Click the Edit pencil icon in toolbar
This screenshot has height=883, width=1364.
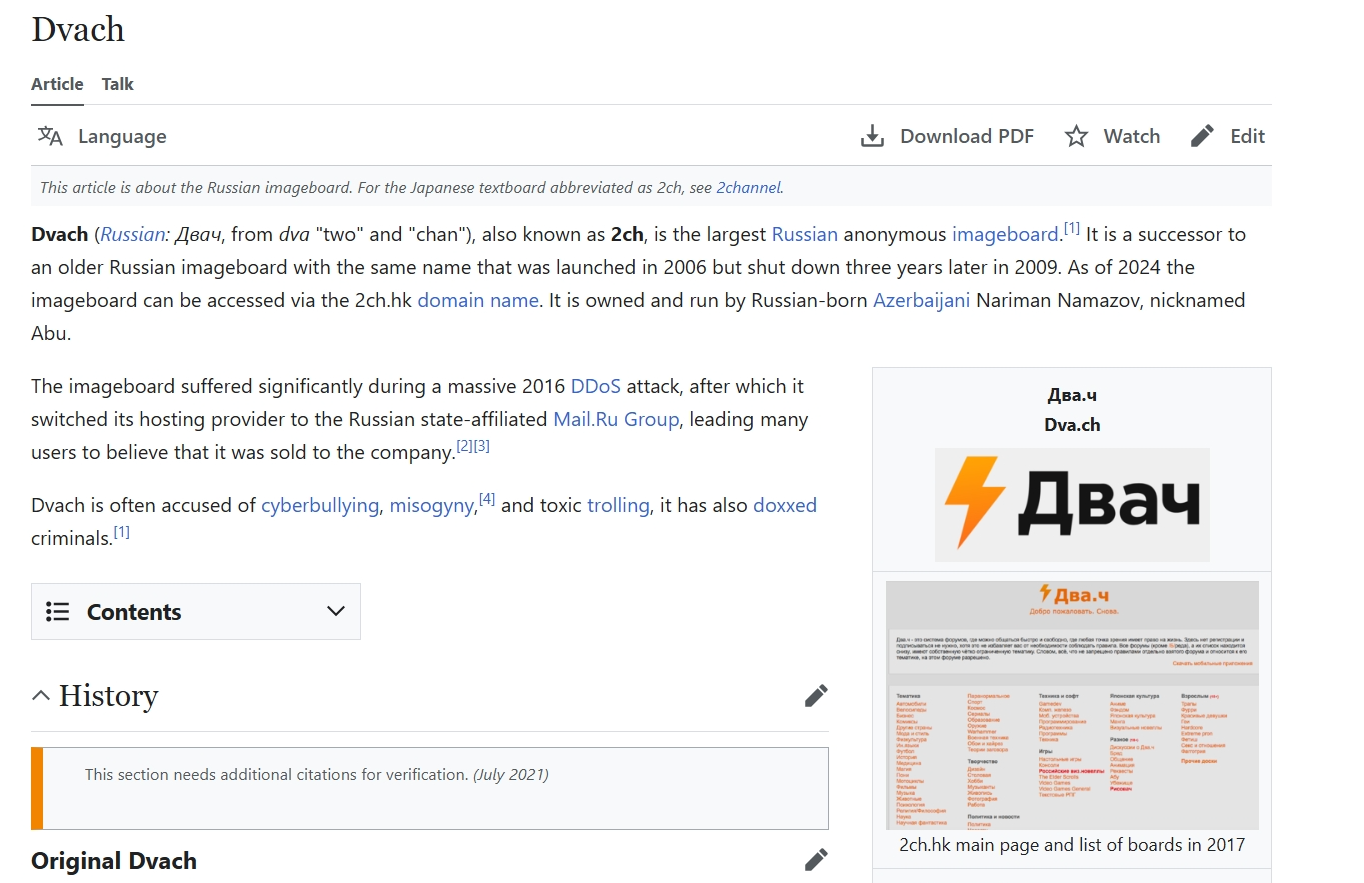pyautogui.click(x=1203, y=136)
